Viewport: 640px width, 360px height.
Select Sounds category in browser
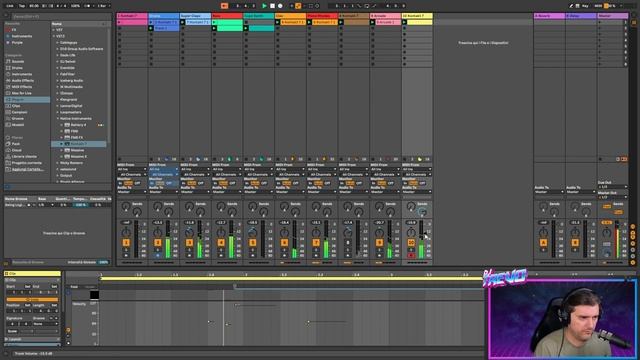point(18,61)
